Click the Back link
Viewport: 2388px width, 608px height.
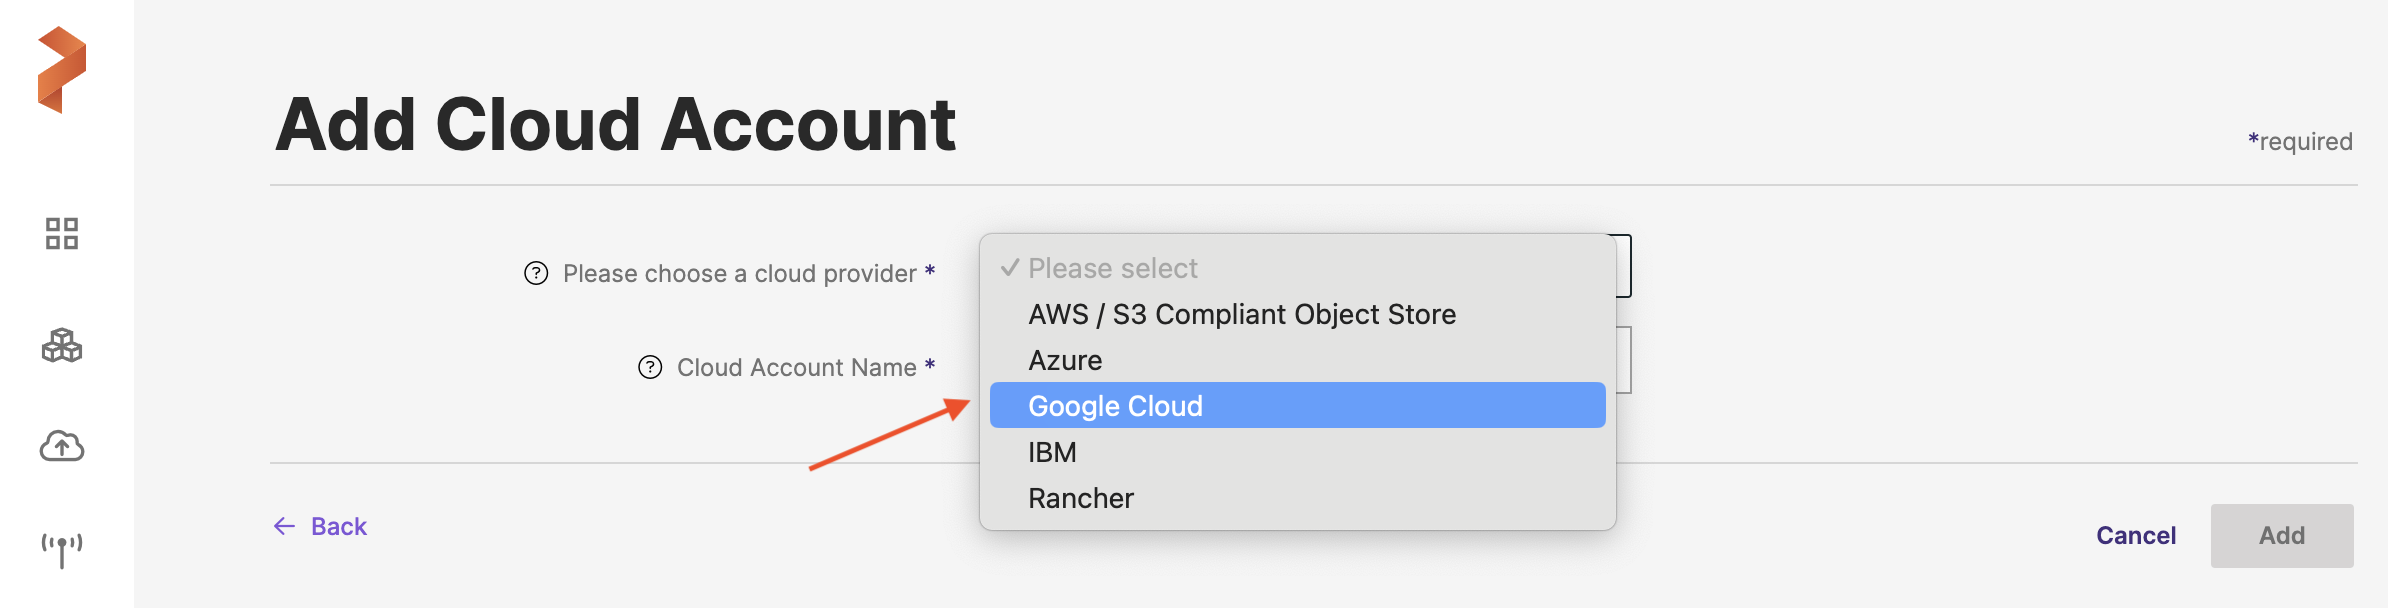coord(338,526)
